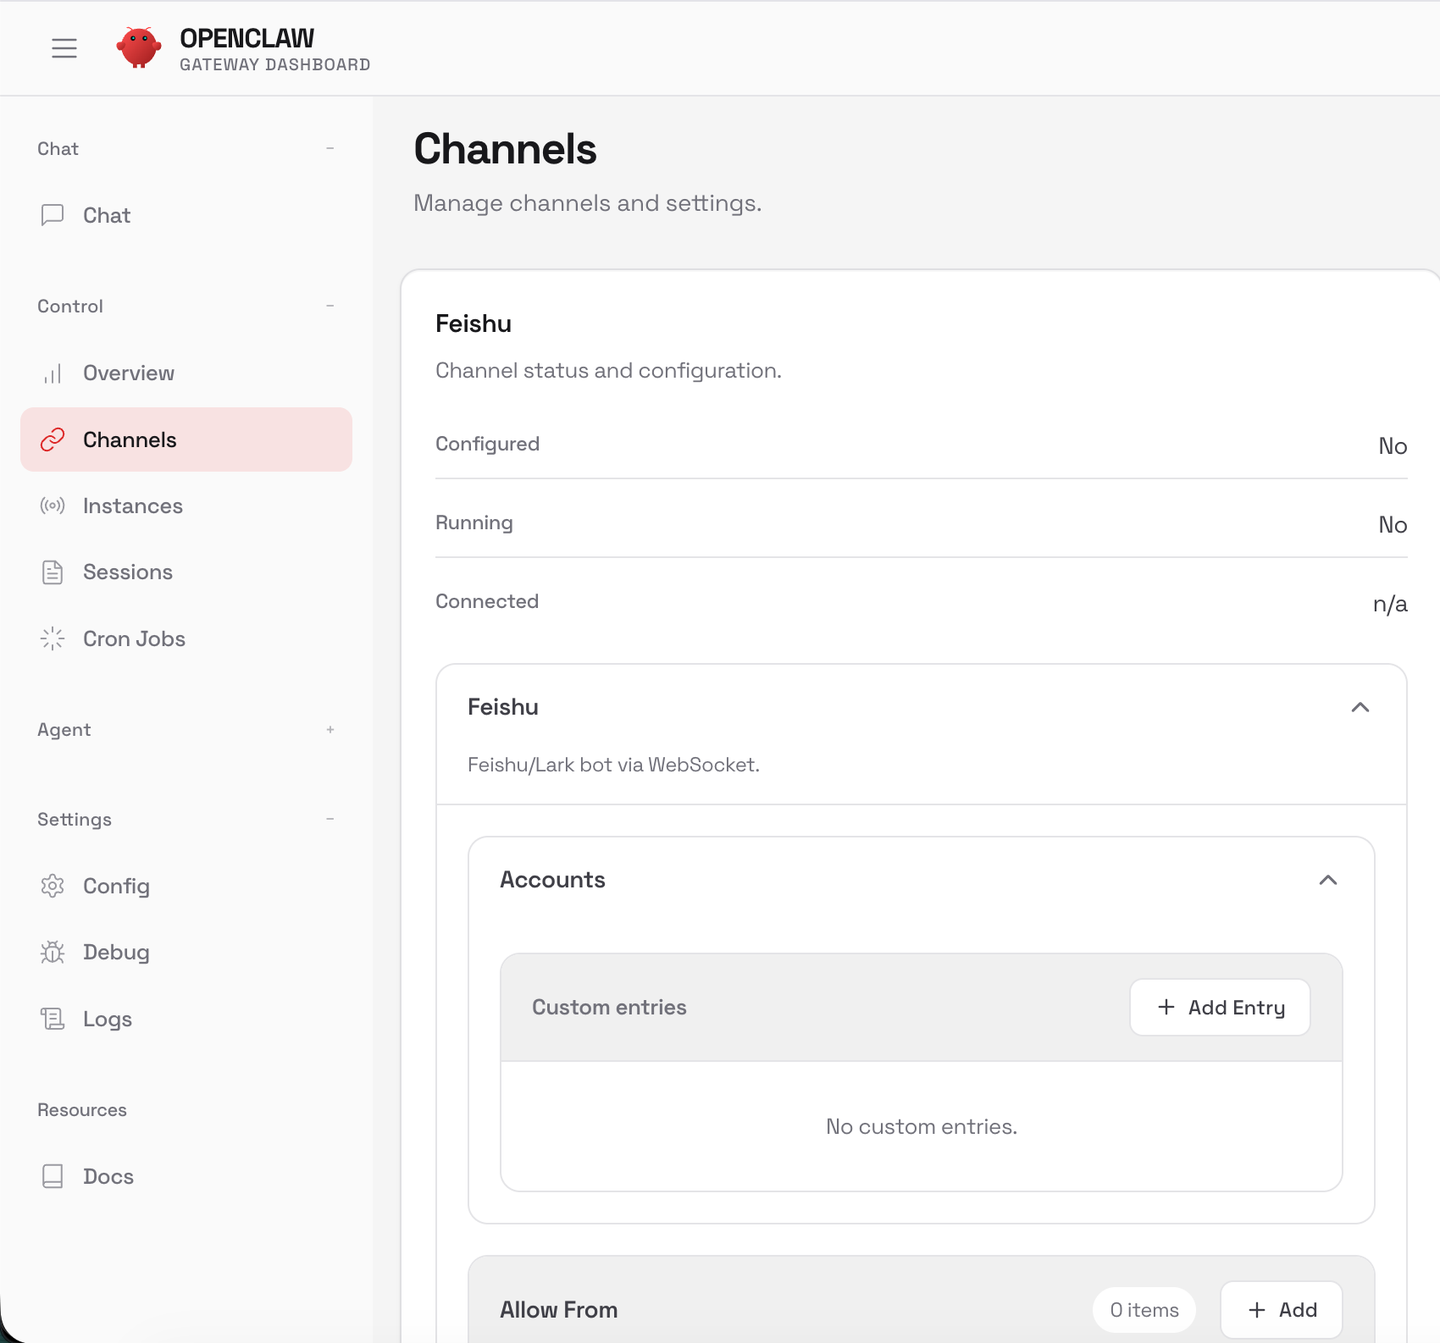
Task: Click 'Feishu/Lark bot via WebSocket.' description
Action: pos(614,765)
